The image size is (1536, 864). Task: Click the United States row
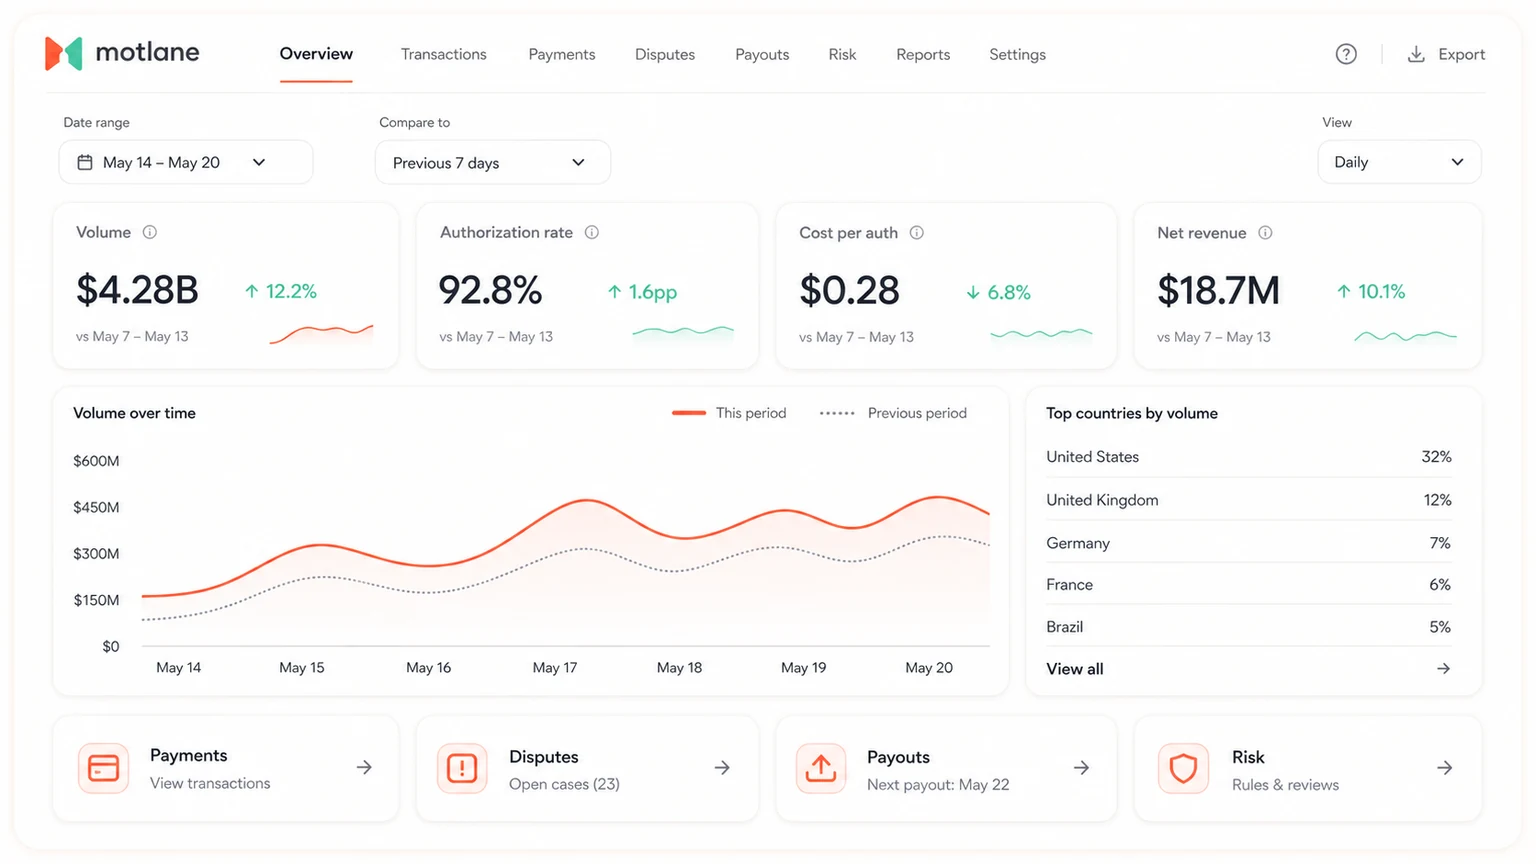(x=1248, y=456)
